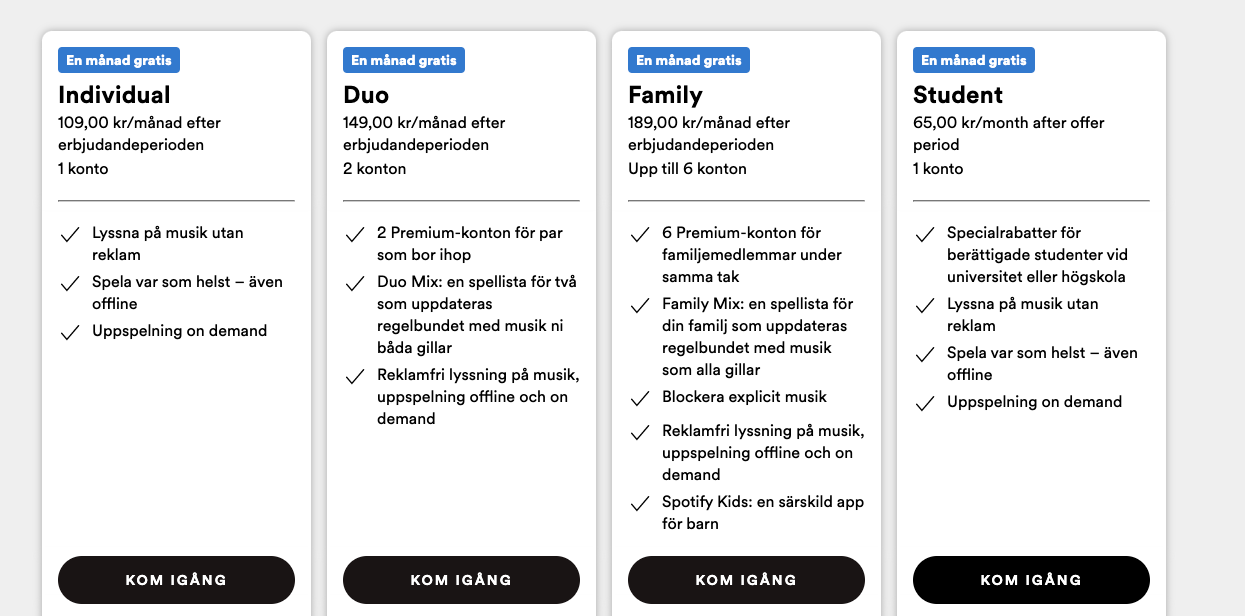Click the Individual plan's 'En månad gratis' badge

coord(119,60)
